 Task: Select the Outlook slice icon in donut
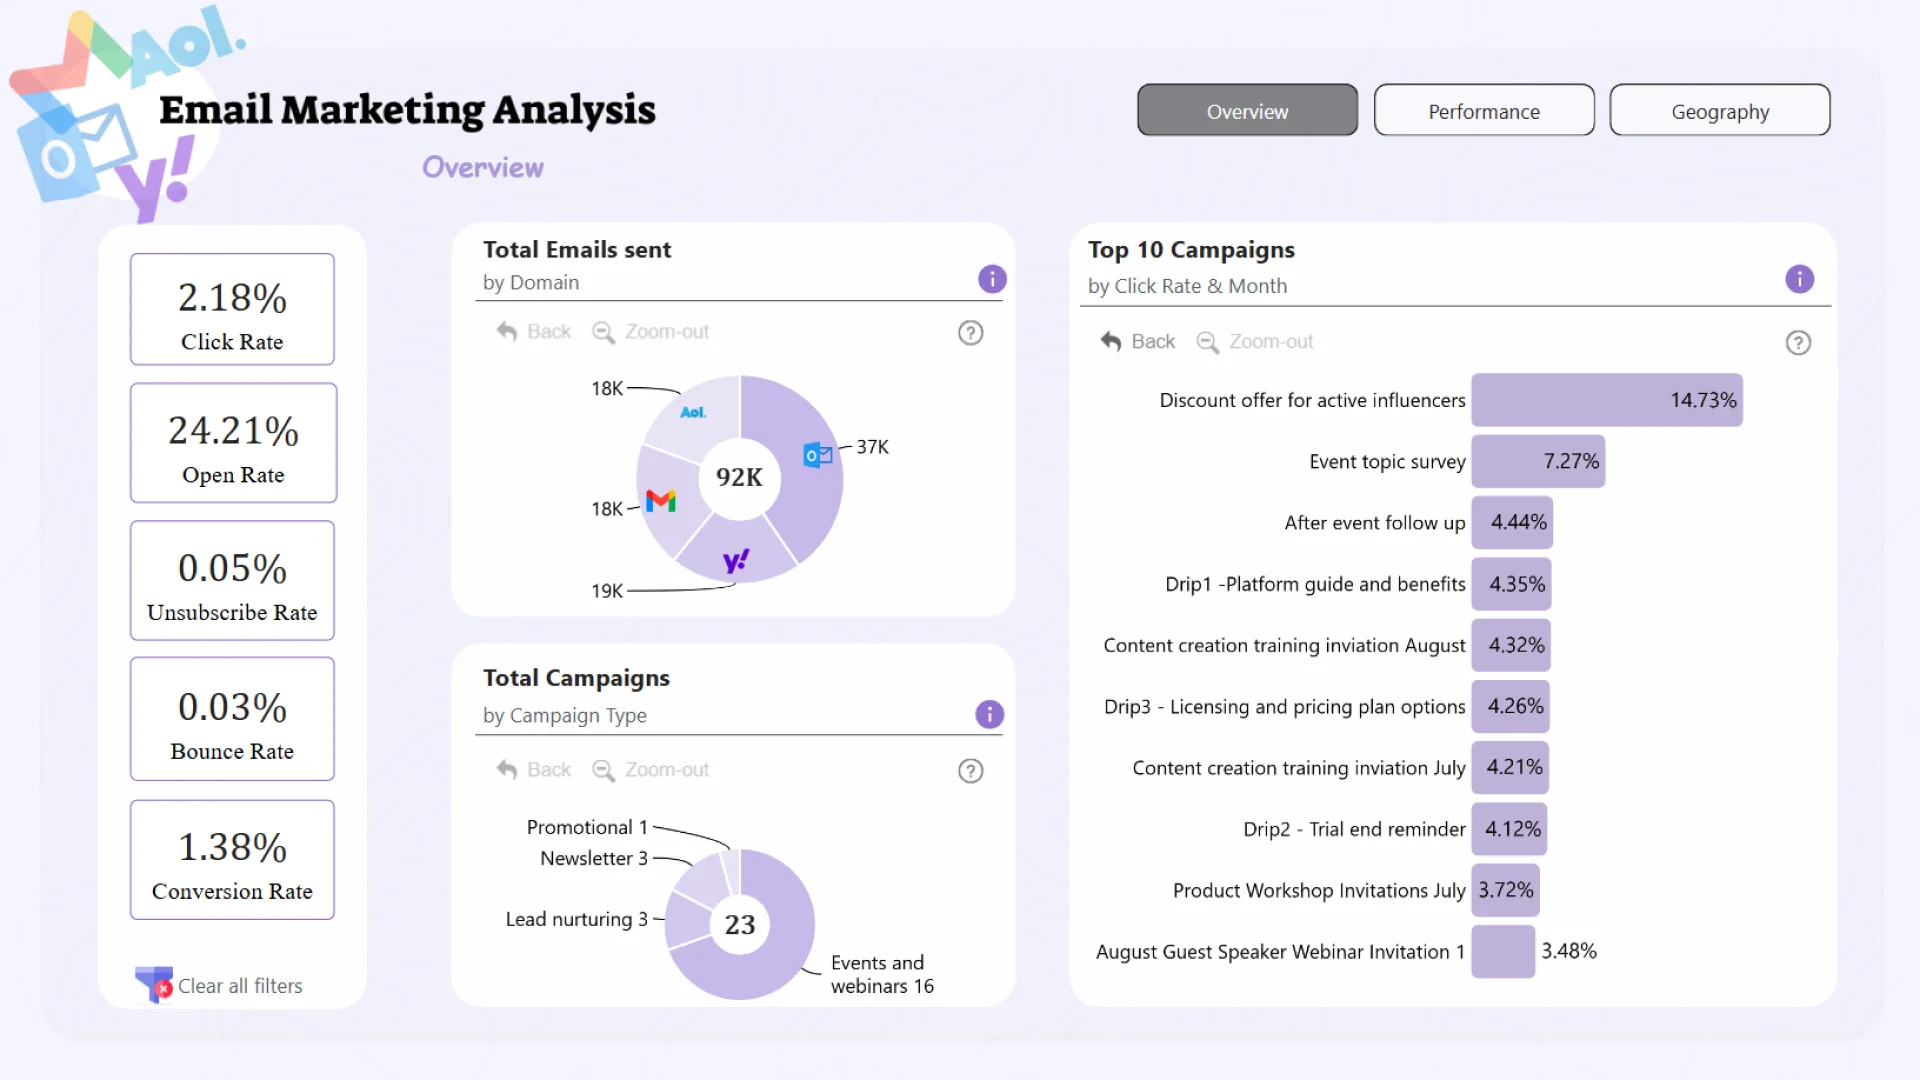click(818, 455)
